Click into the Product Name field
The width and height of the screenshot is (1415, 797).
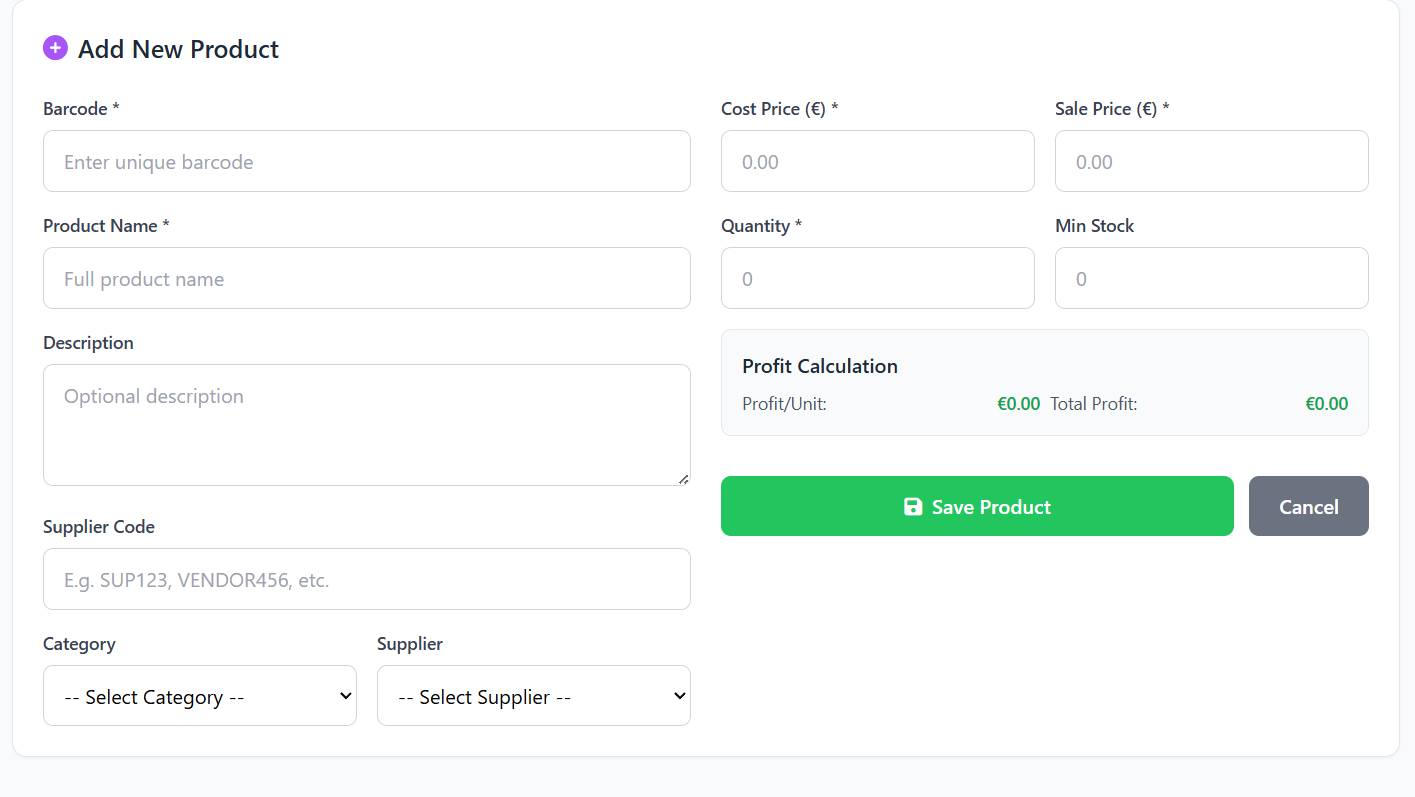[366, 279]
